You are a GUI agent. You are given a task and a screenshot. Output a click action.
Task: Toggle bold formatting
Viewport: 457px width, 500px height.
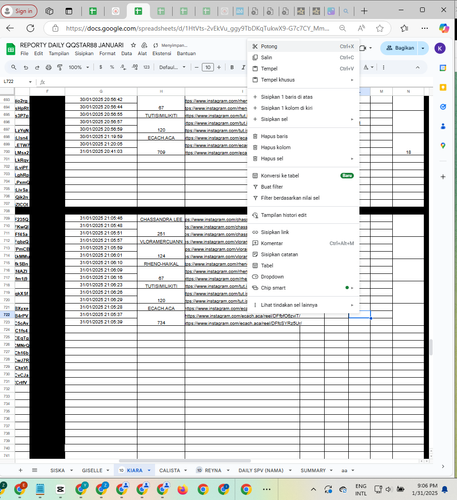(232, 67)
